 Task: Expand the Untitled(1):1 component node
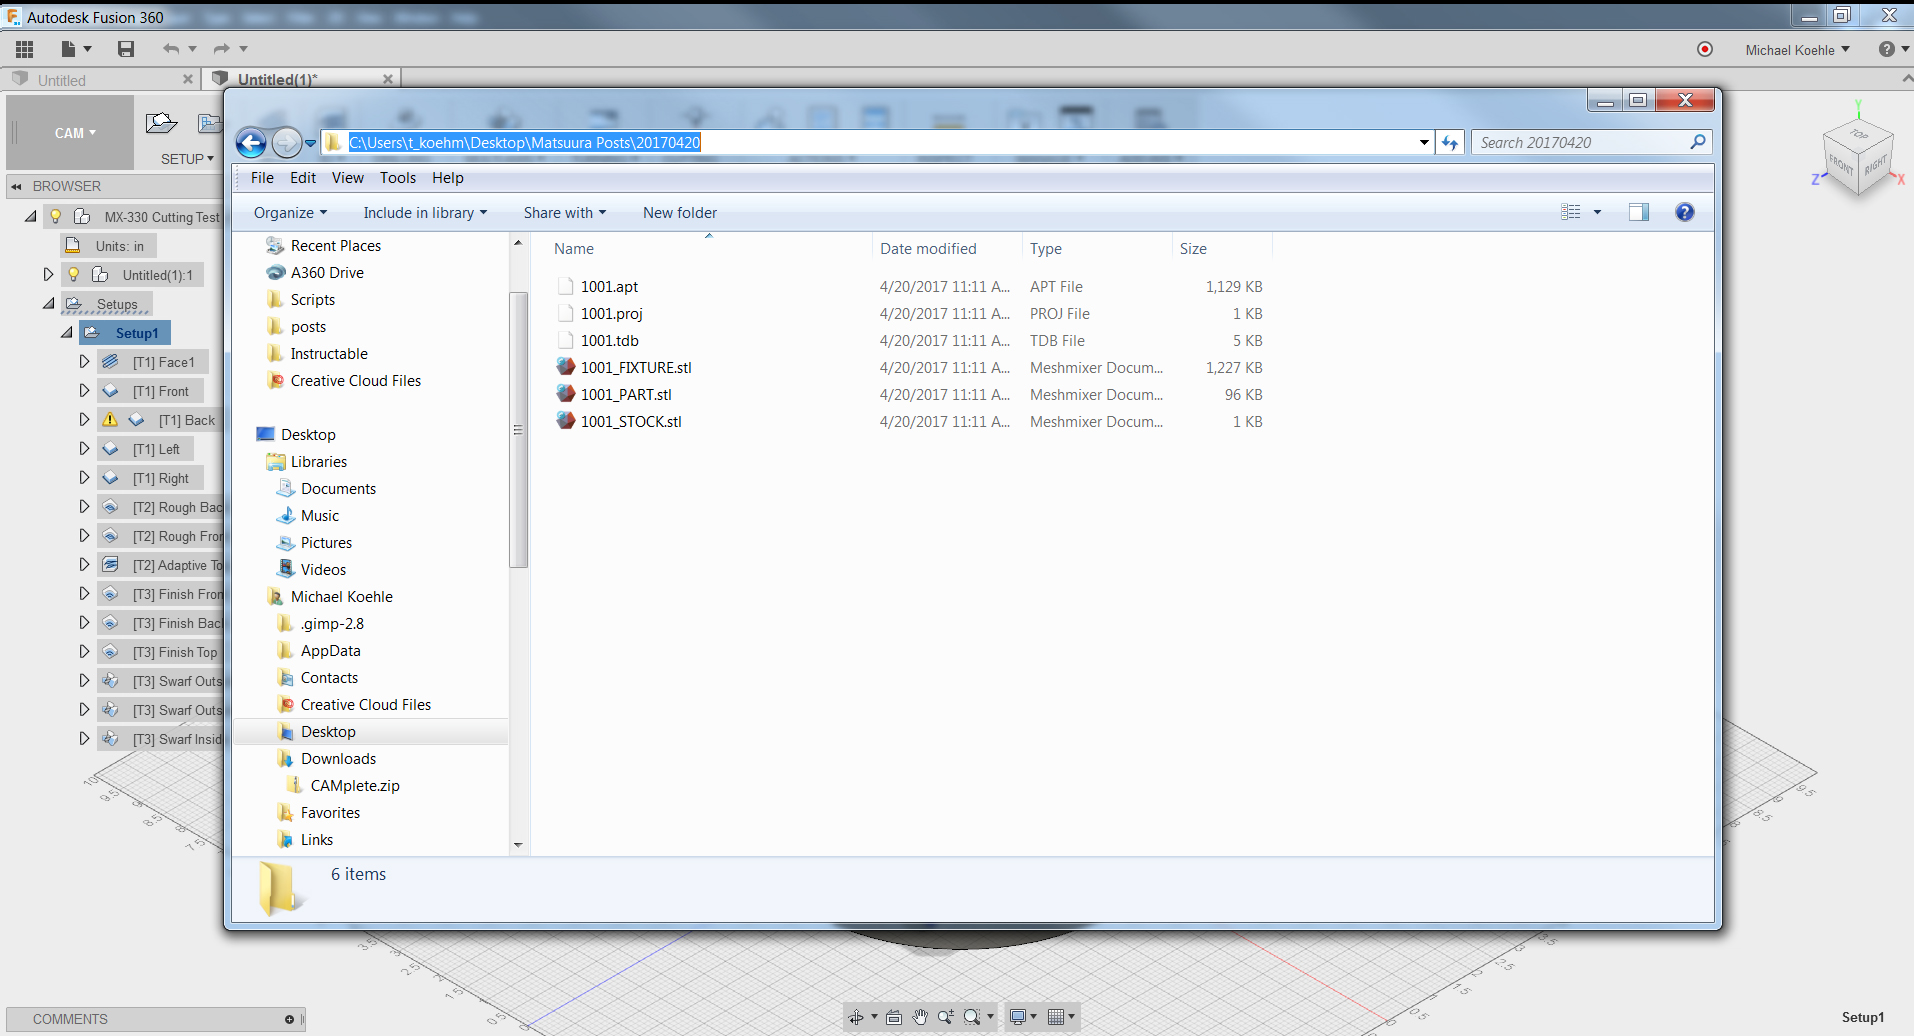coord(47,275)
